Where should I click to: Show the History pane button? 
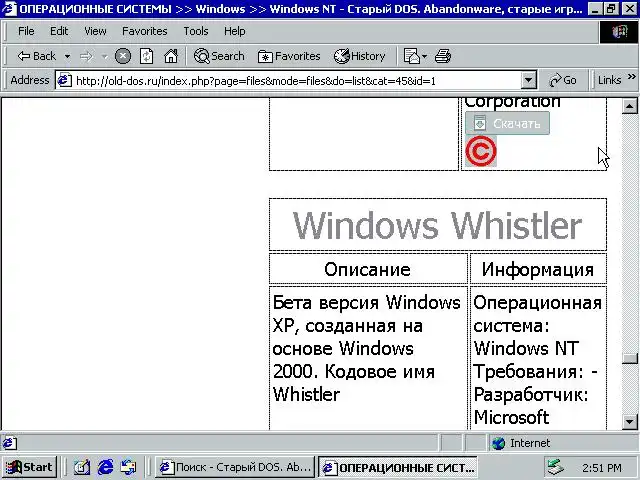360,56
